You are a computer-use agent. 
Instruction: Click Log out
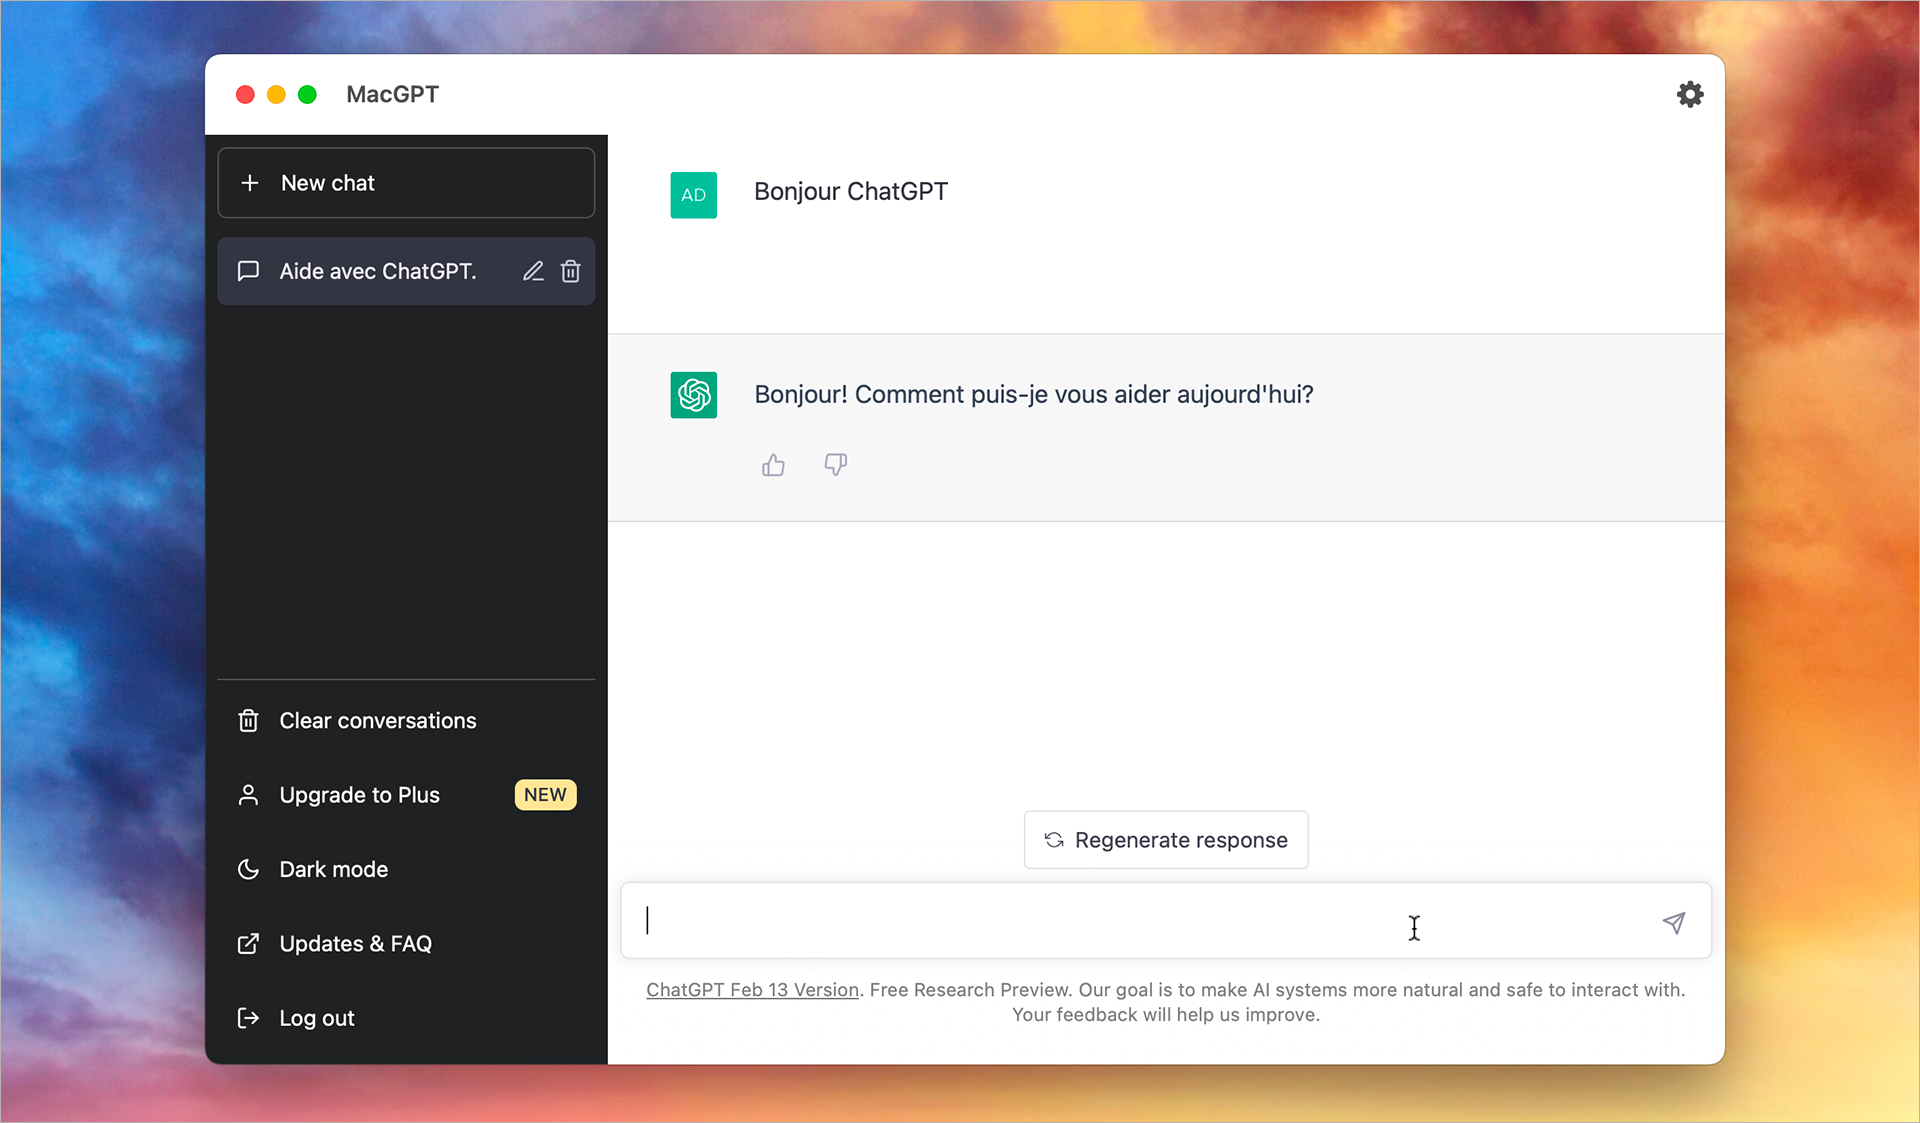click(406, 1018)
